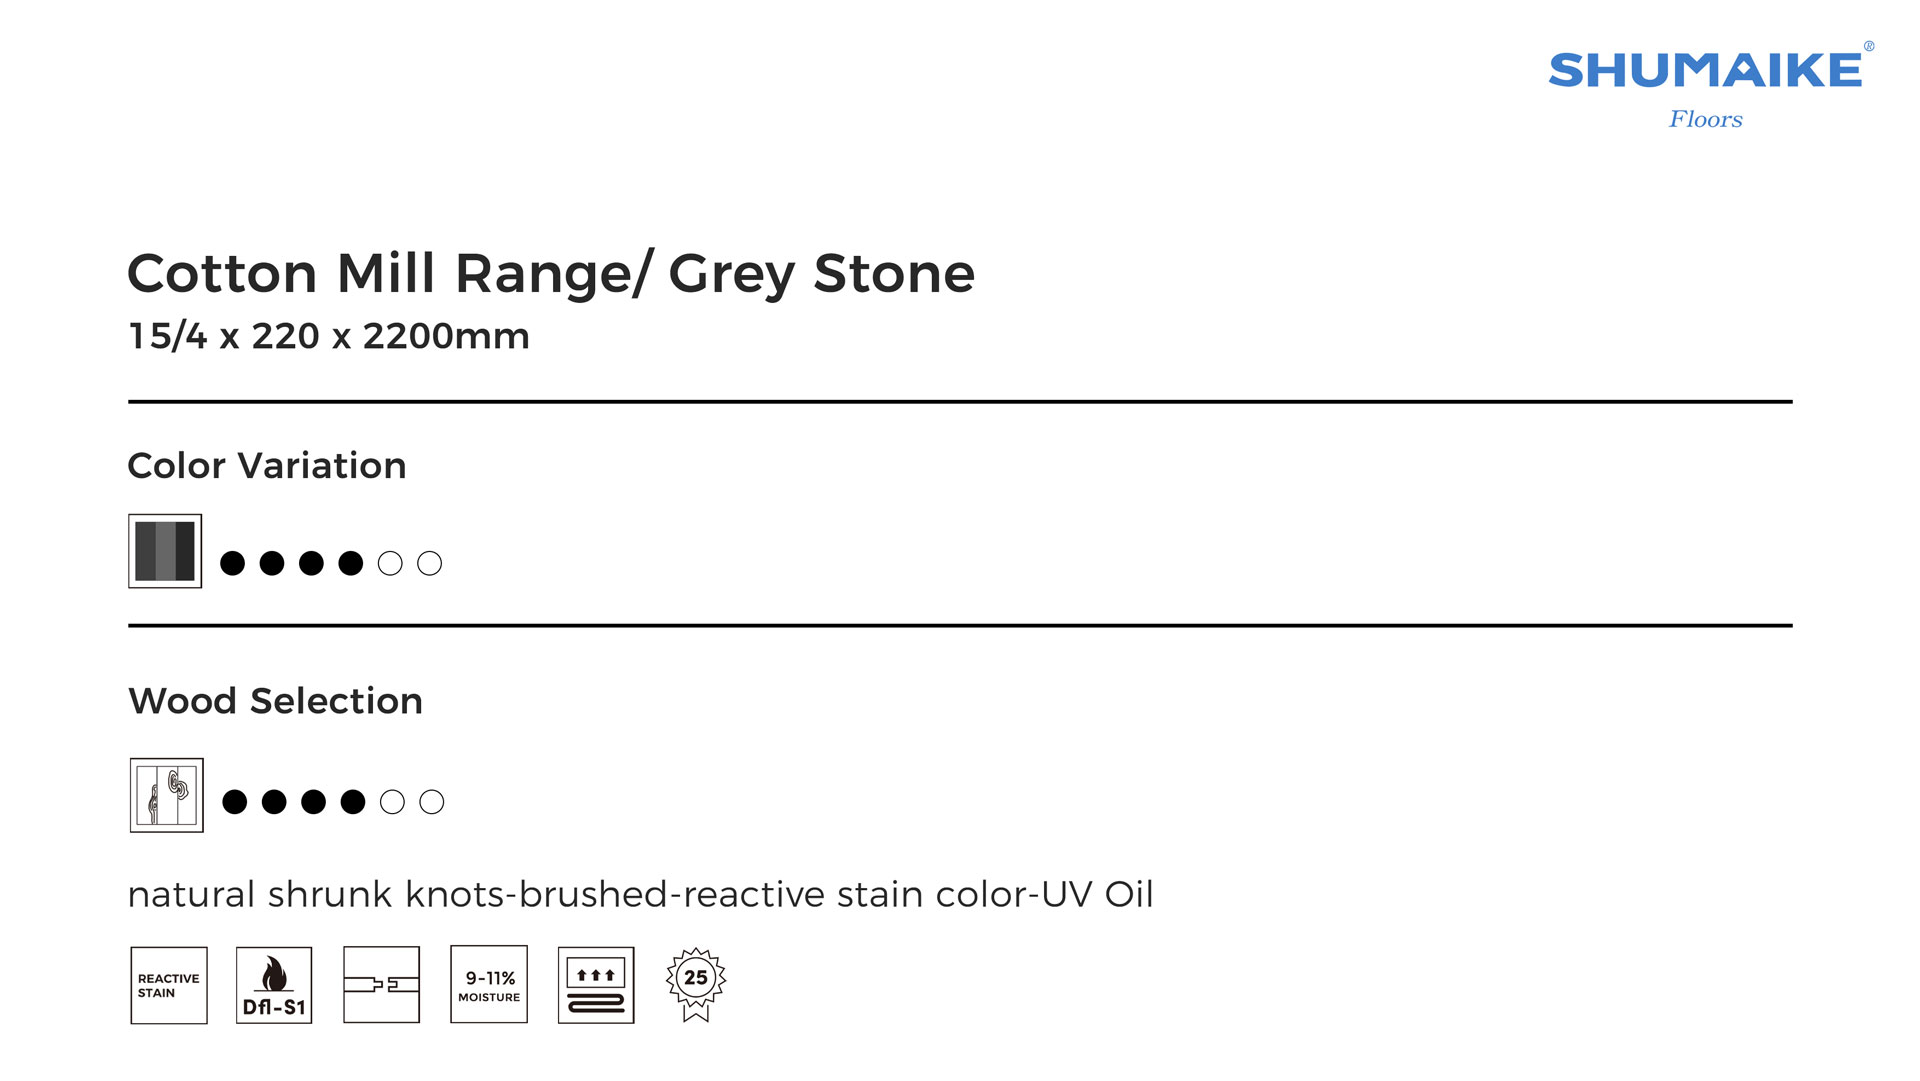Viewport: 1920px width, 1081px height.
Task: Click the Floors text under the logo
Action: 1705,119
